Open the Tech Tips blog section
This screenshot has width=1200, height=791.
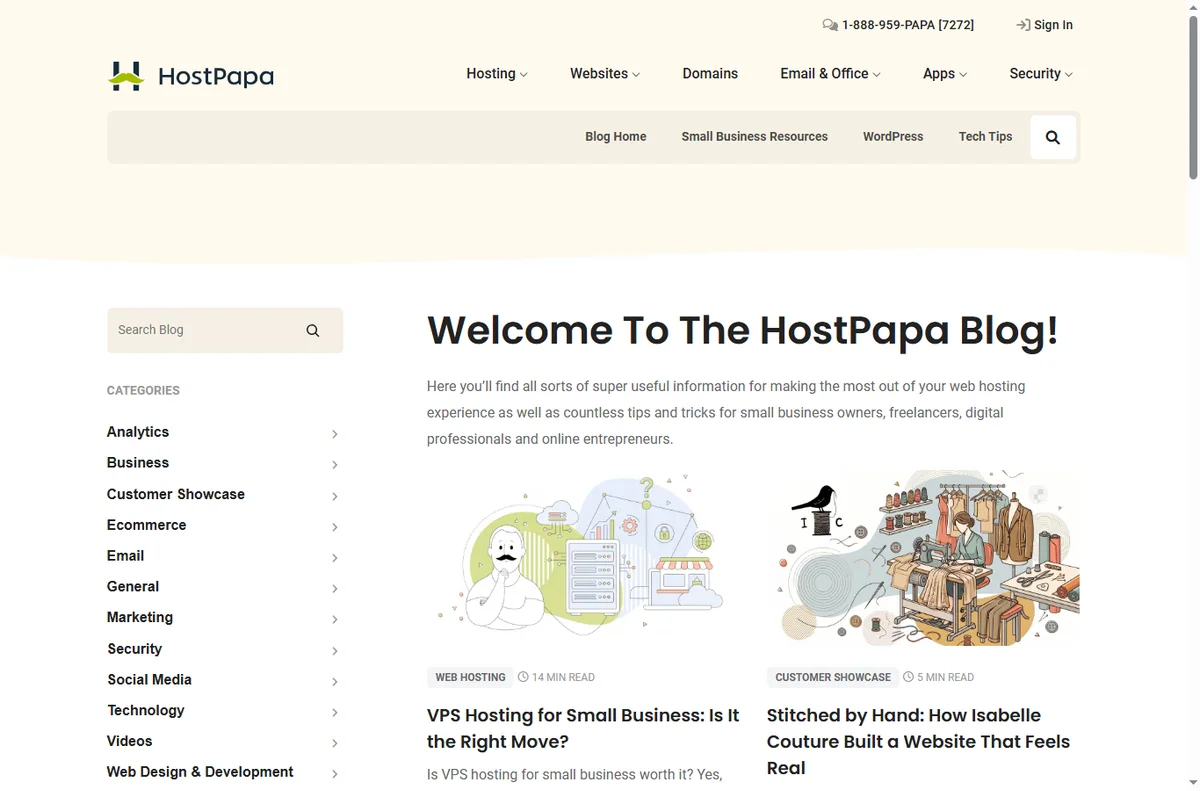pyautogui.click(x=985, y=137)
